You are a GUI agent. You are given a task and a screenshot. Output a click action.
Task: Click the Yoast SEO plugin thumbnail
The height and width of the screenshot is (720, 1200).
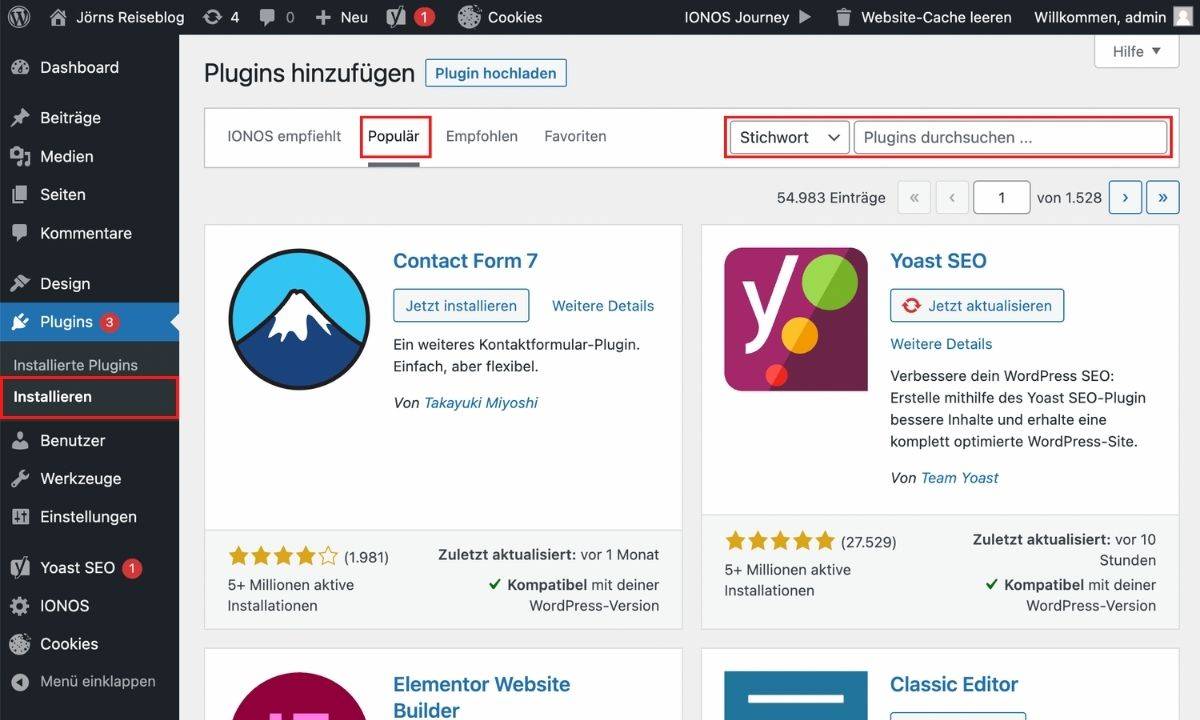(796, 318)
